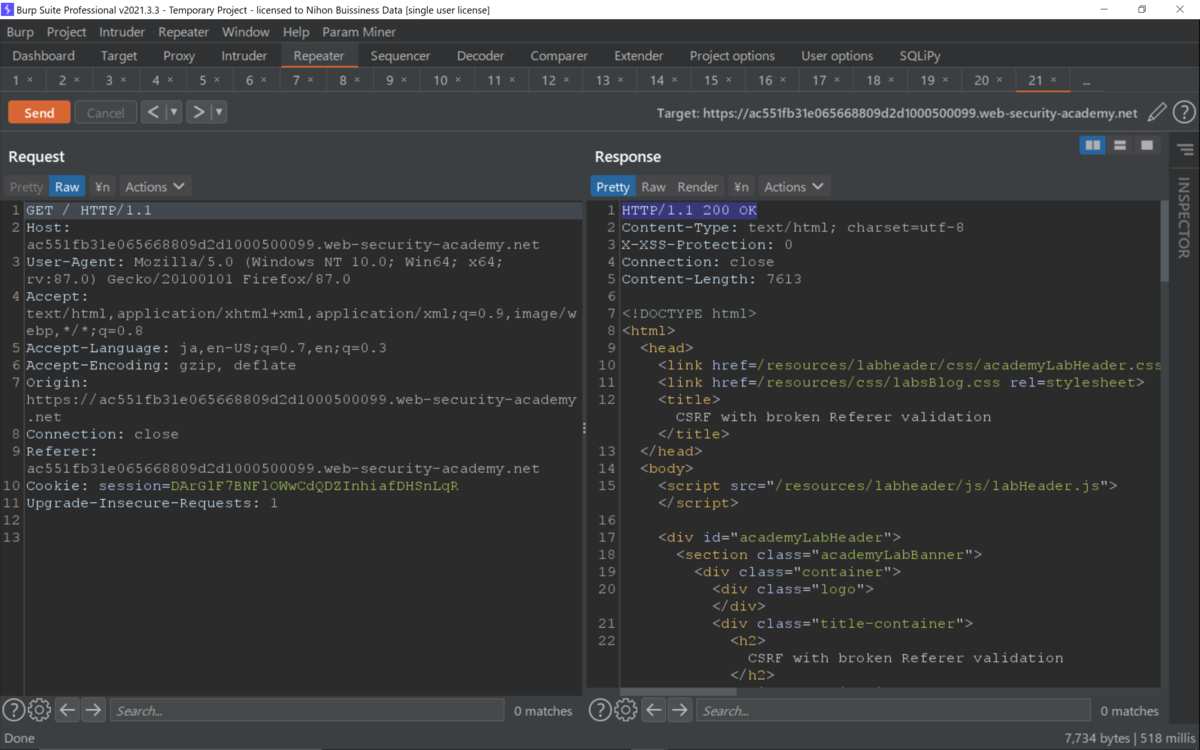Open request search help icon
Screen dimensions: 1200x750
tap(14, 710)
